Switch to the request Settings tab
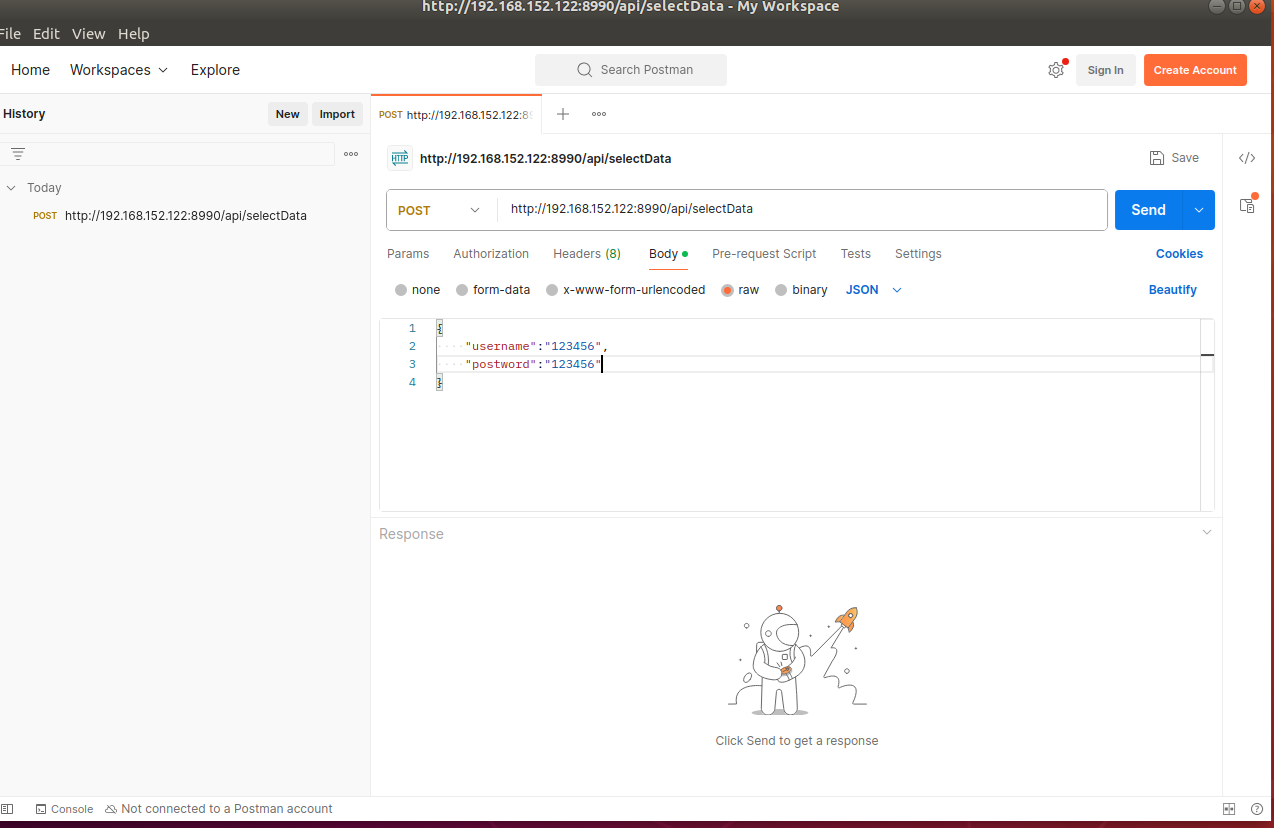 click(918, 254)
